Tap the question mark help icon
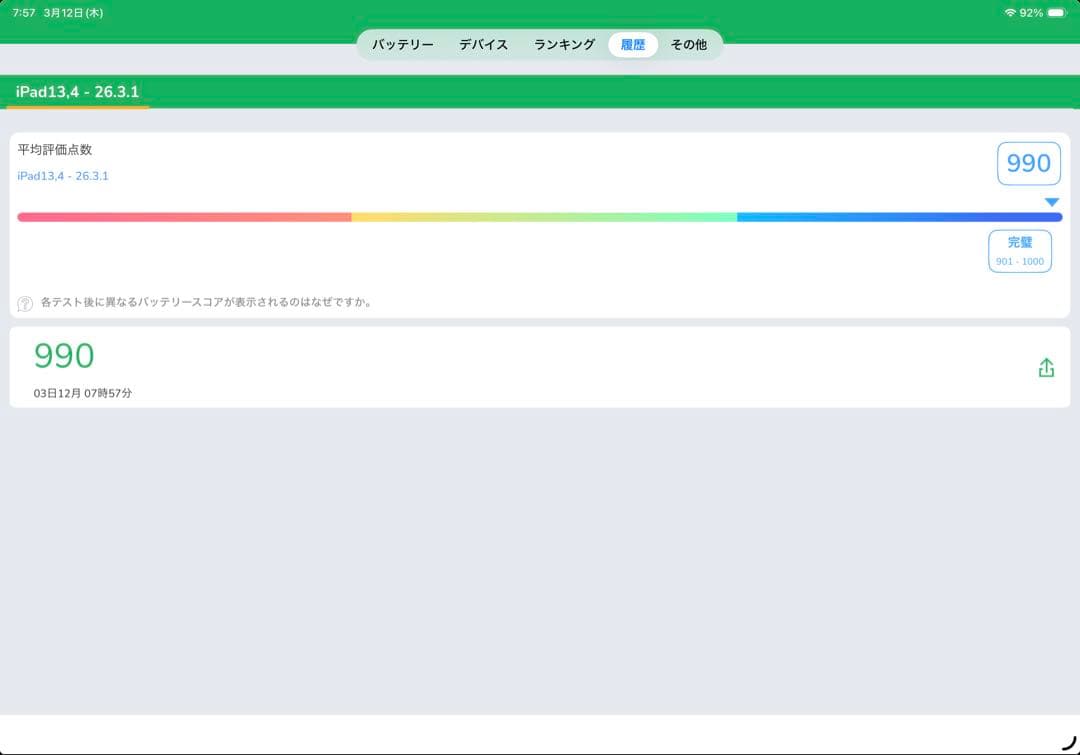Image resolution: width=1080 pixels, height=755 pixels. coord(25,303)
